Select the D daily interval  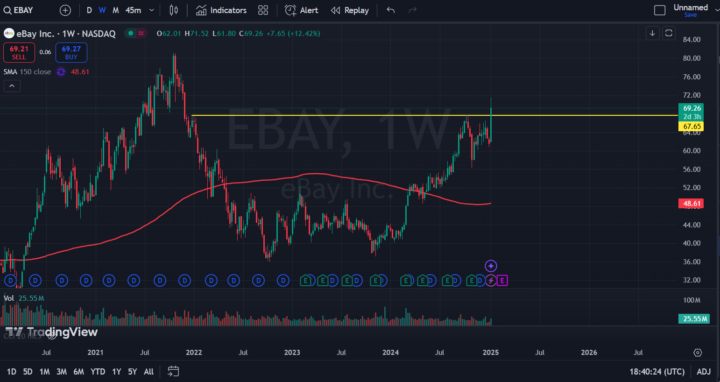tap(89, 10)
